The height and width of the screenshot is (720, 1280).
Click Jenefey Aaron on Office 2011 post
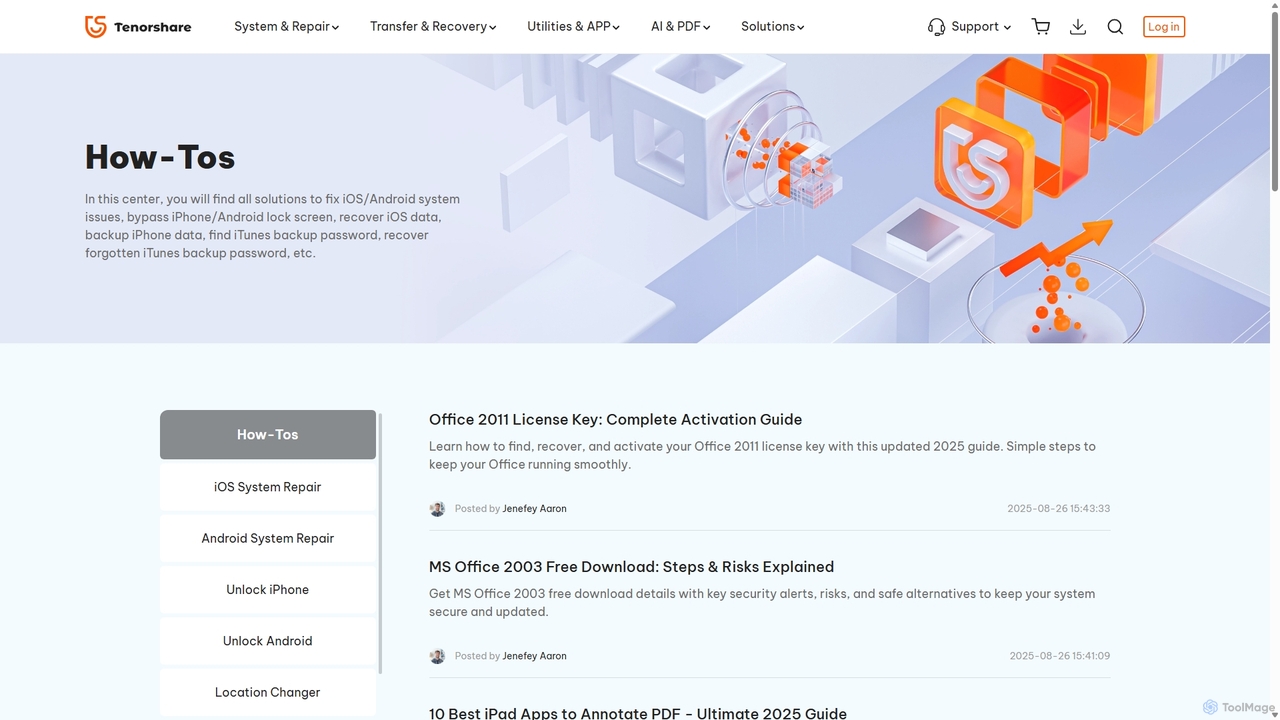pos(534,509)
